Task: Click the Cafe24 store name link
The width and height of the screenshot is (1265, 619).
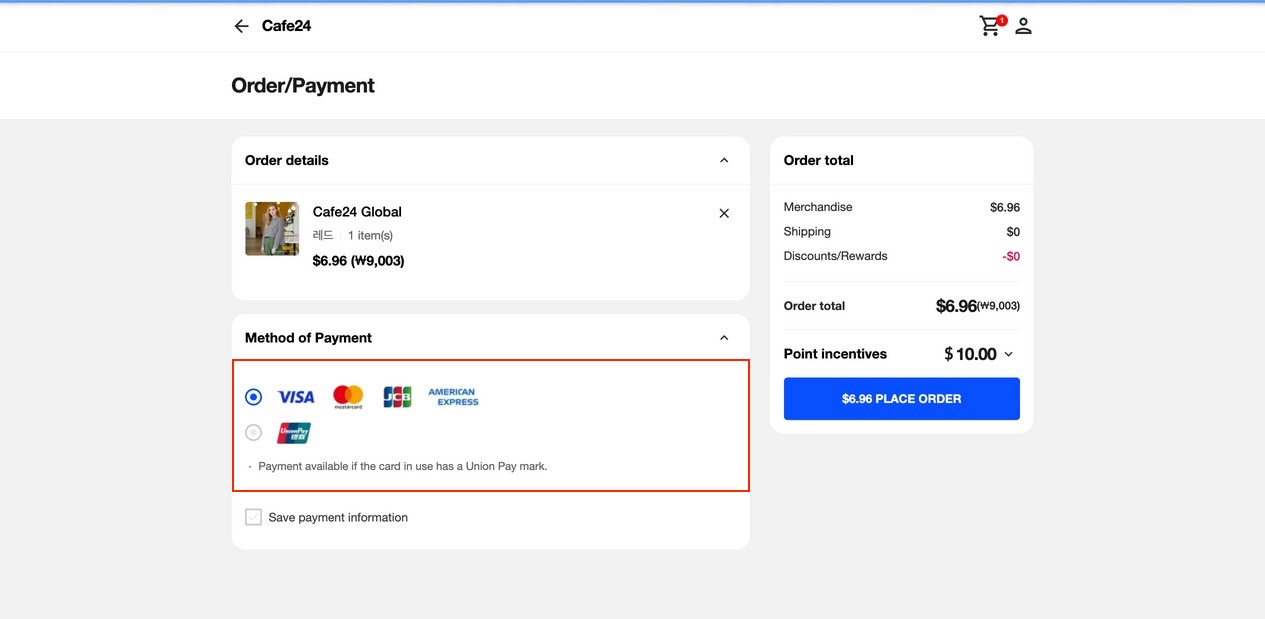Action: 286,26
